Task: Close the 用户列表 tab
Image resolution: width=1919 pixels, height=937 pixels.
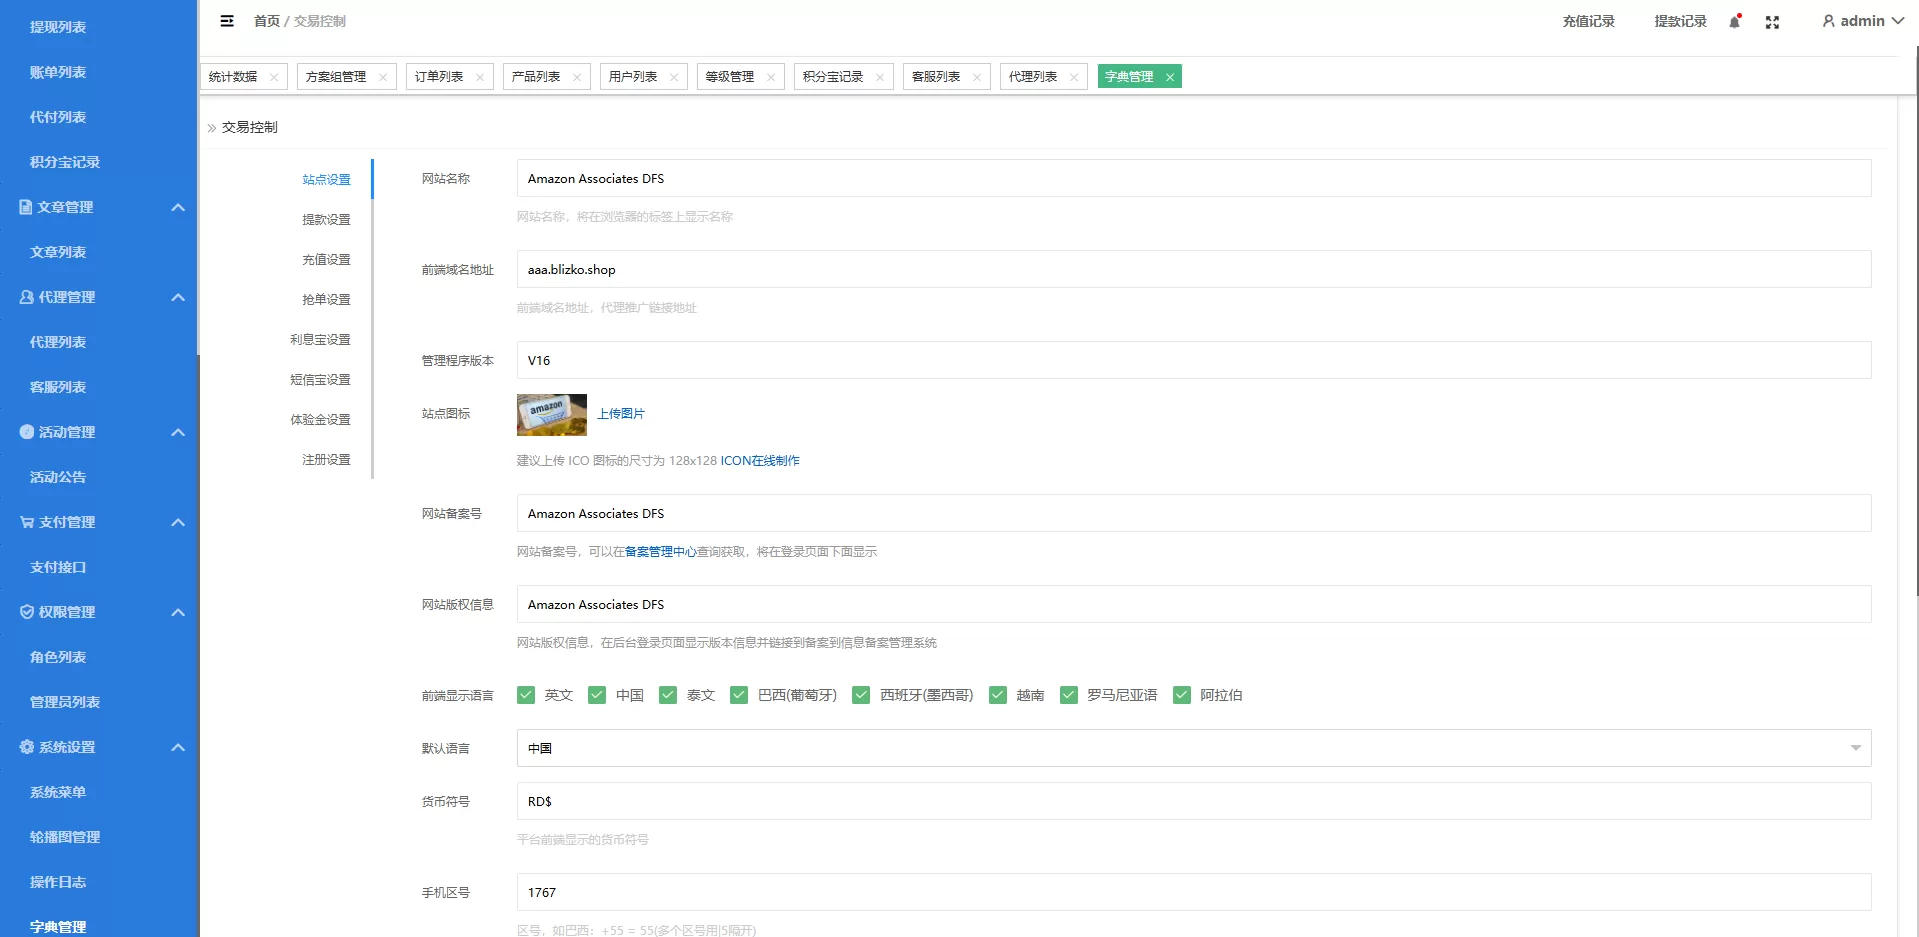Action: [x=674, y=77]
